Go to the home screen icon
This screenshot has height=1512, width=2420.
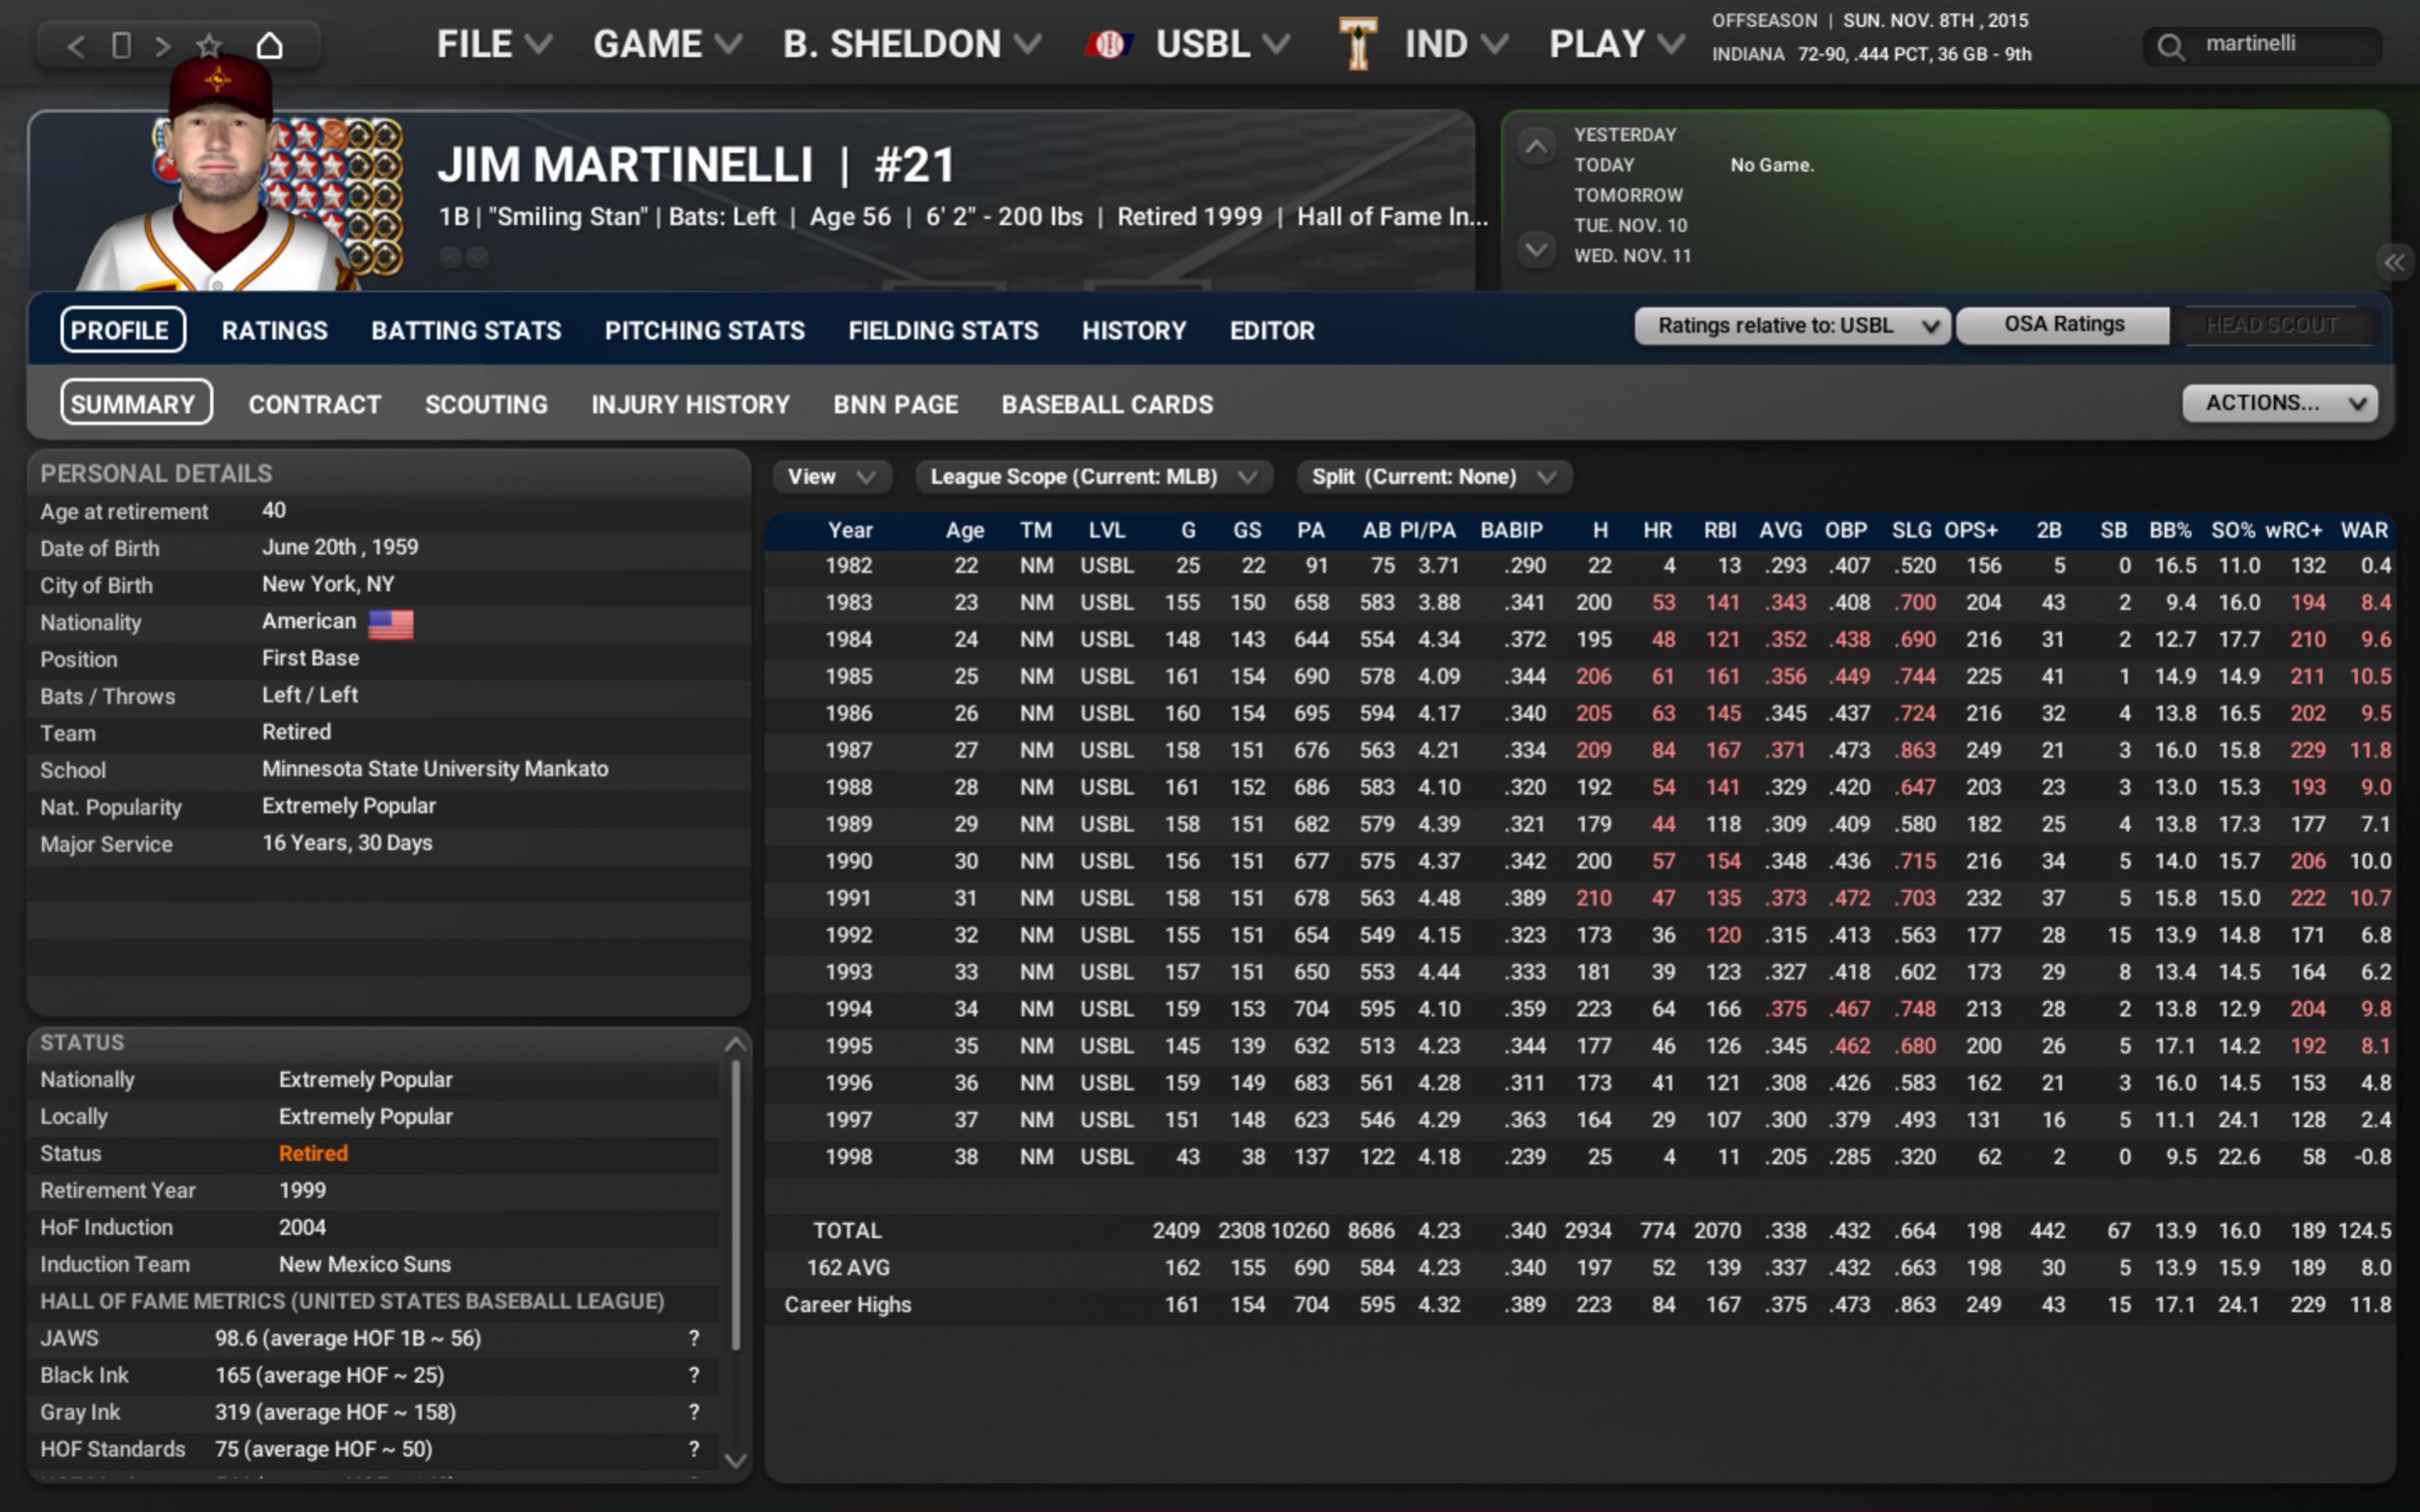(270, 46)
